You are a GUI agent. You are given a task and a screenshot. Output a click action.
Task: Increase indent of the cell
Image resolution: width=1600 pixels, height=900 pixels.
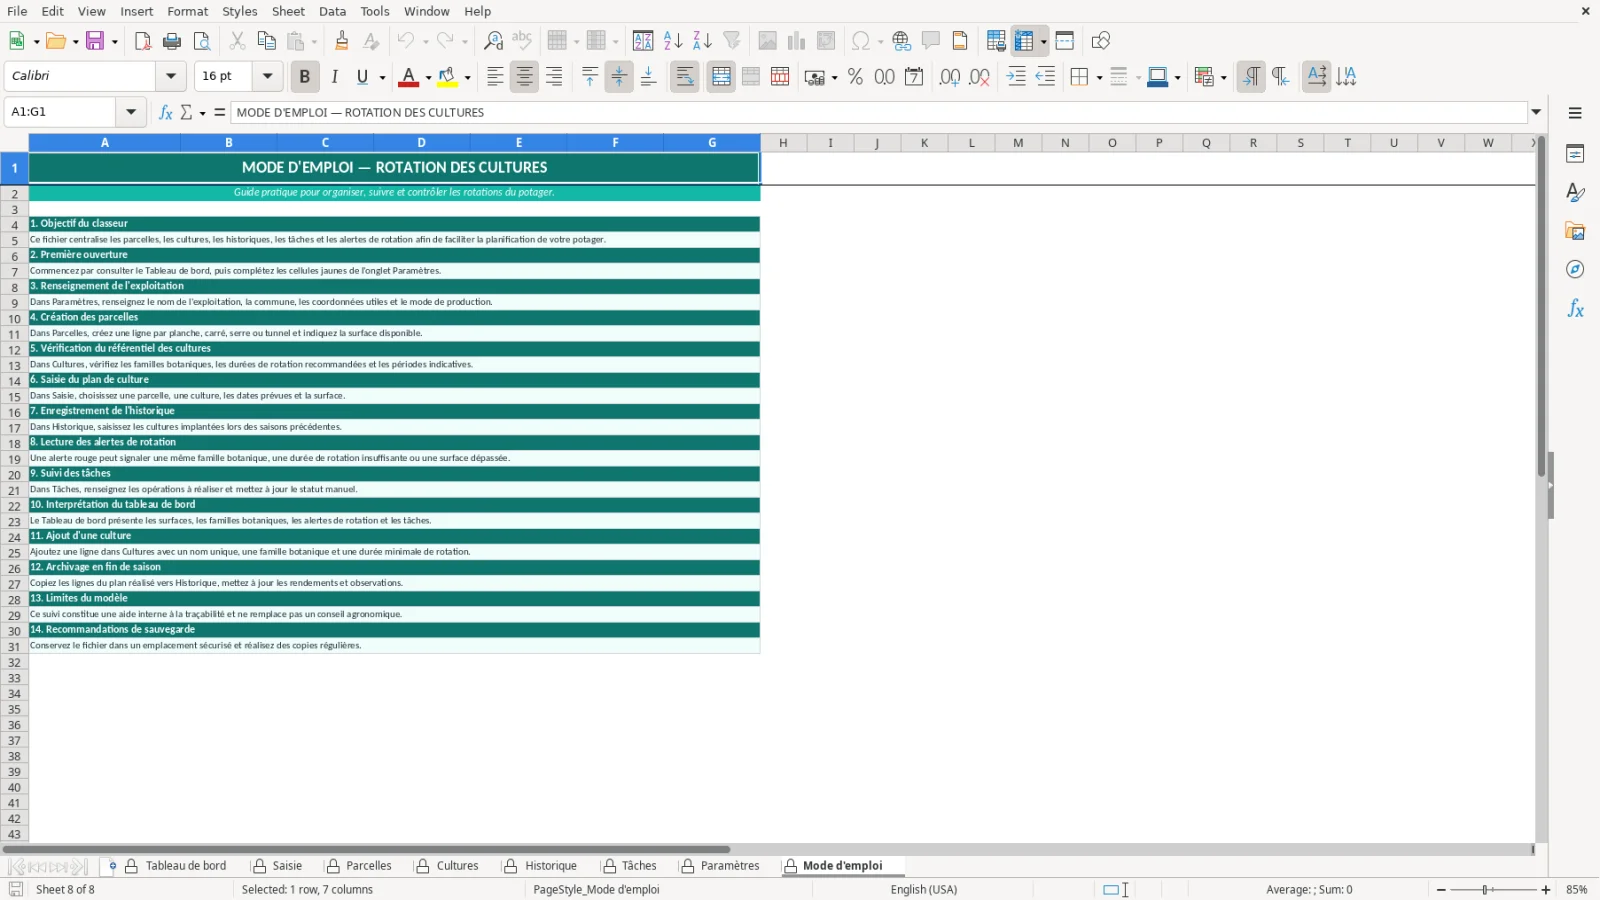(x=1016, y=77)
